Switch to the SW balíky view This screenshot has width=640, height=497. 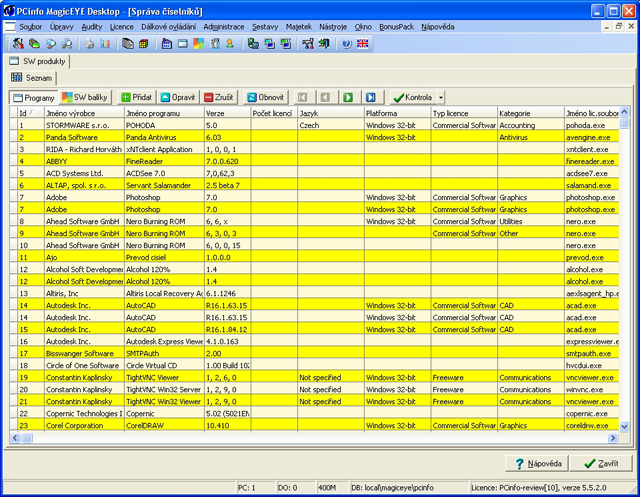pos(85,97)
